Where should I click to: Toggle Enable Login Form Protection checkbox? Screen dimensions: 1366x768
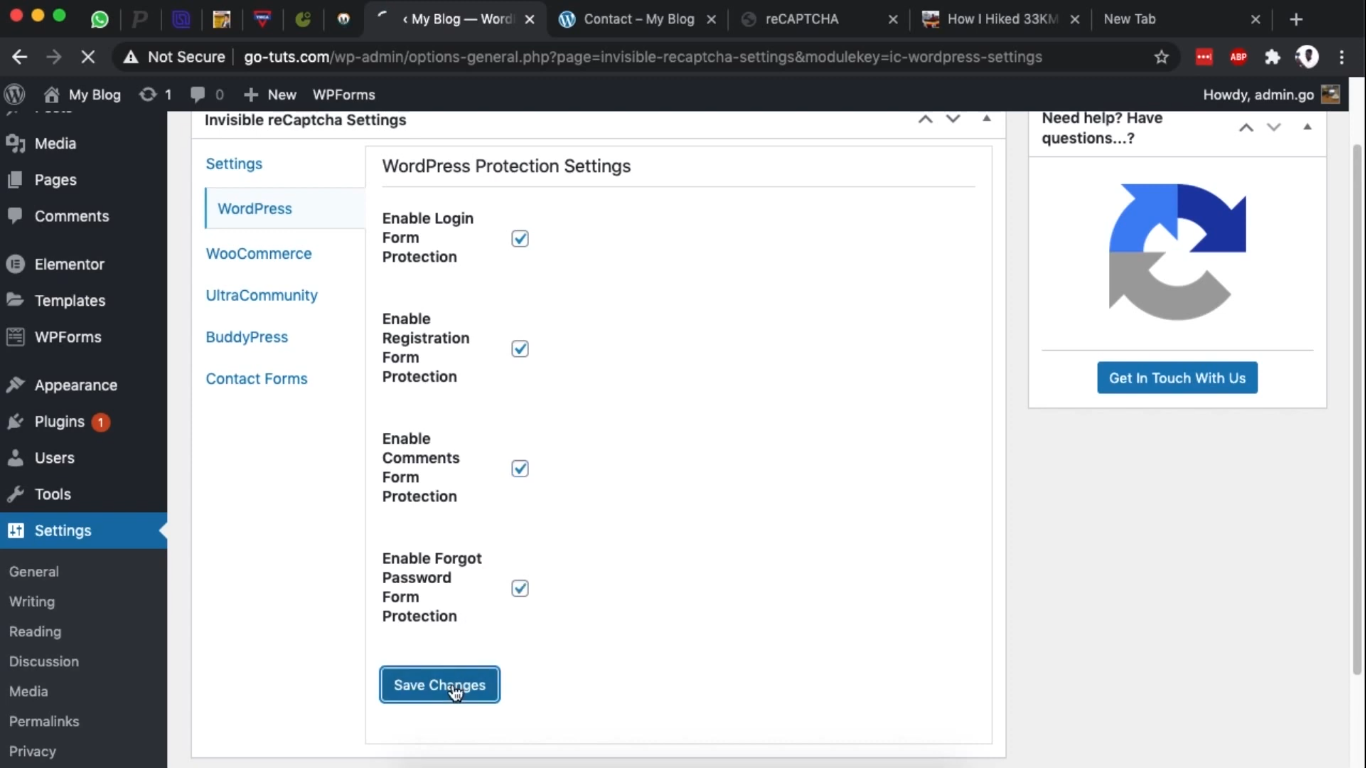tap(520, 238)
